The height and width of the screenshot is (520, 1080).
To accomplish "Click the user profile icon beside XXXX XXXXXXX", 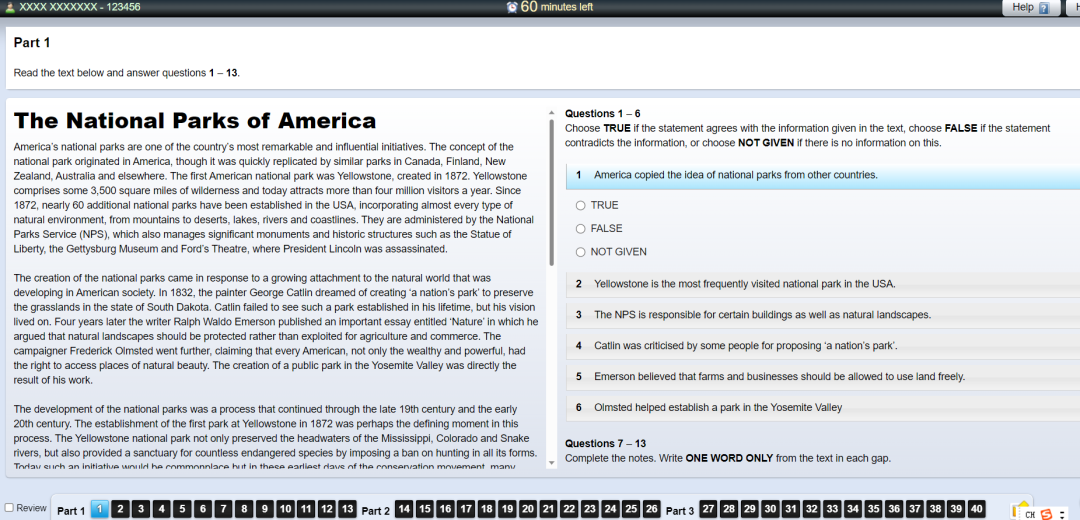I will pyautogui.click(x=10, y=7).
